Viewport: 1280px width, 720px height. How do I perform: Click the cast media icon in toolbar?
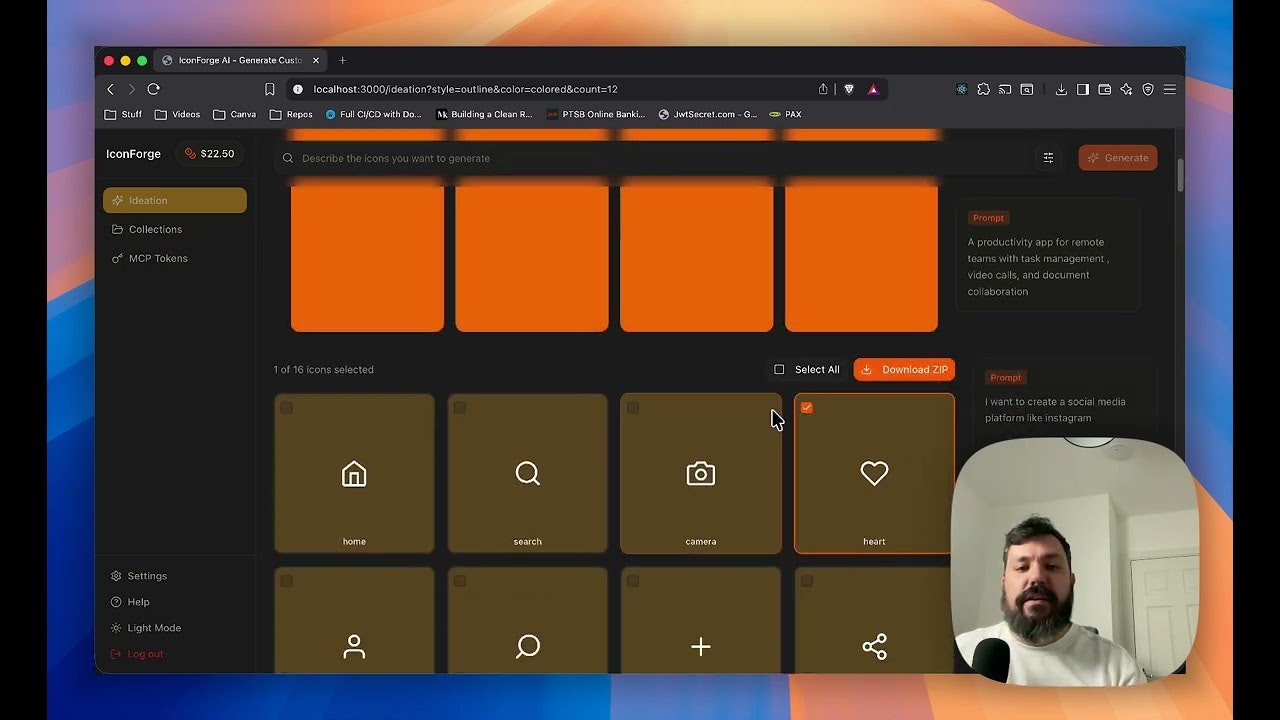pyautogui.click(x=1005, y=89)
